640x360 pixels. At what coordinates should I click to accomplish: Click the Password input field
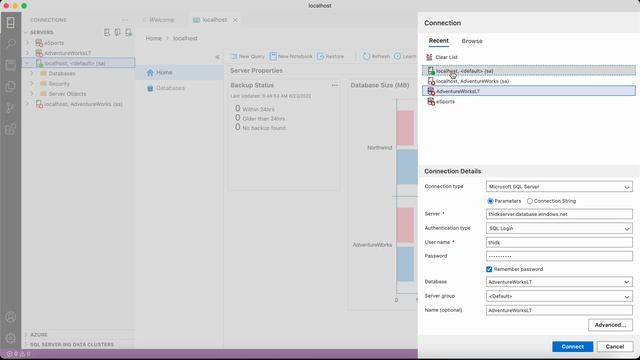559,256
